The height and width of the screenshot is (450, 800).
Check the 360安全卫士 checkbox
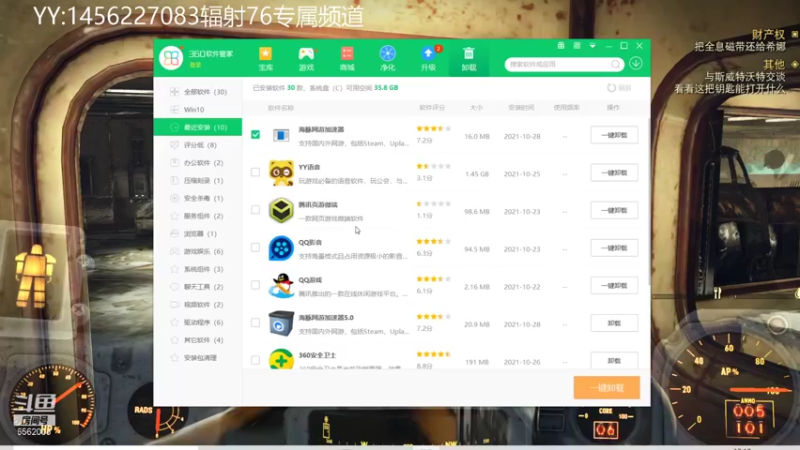click(256, 360)
